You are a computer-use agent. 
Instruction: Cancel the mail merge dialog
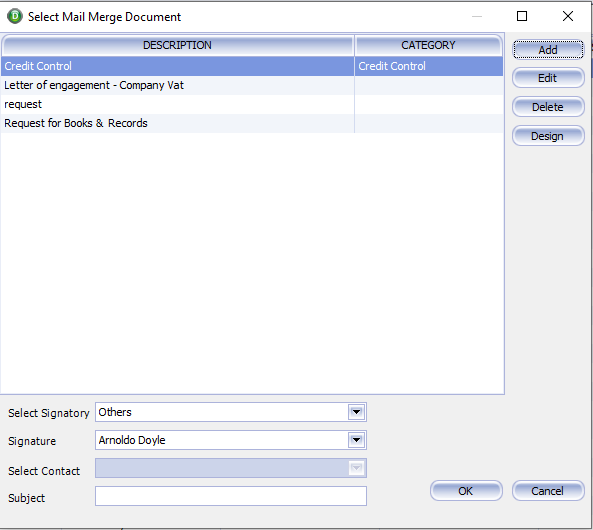(x=548, y=491)
